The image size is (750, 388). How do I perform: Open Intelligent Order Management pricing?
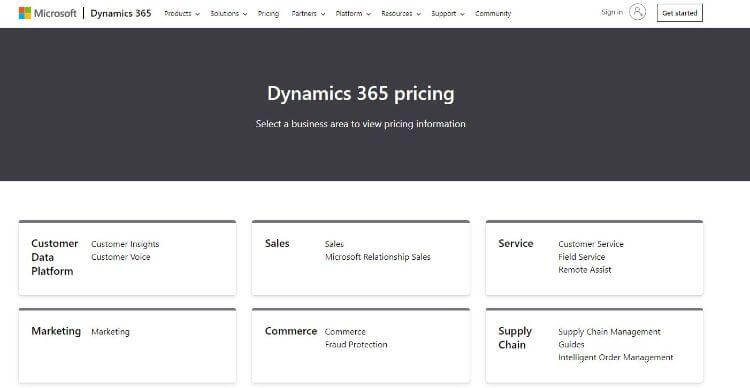click(616, 357)
